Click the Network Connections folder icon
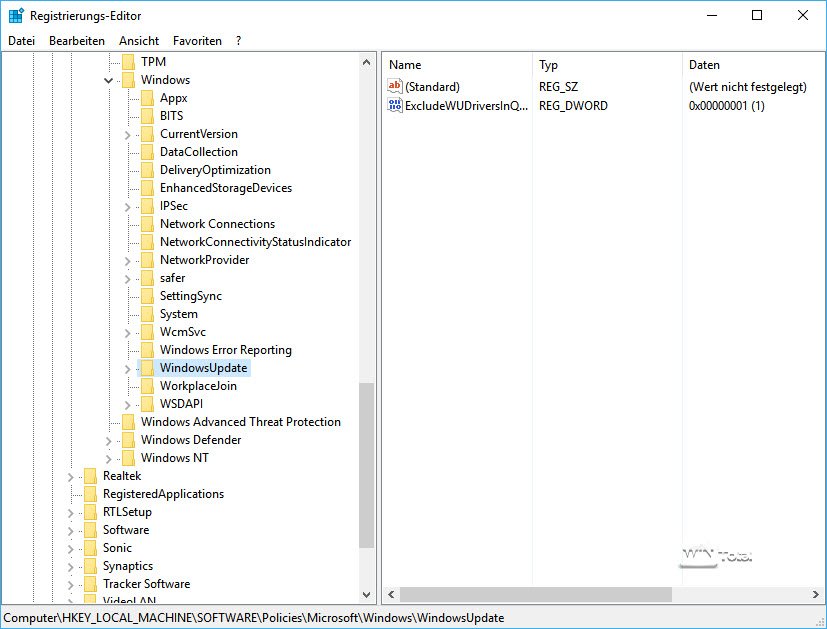This screenshot has height=629, width=827. [147, 224]
